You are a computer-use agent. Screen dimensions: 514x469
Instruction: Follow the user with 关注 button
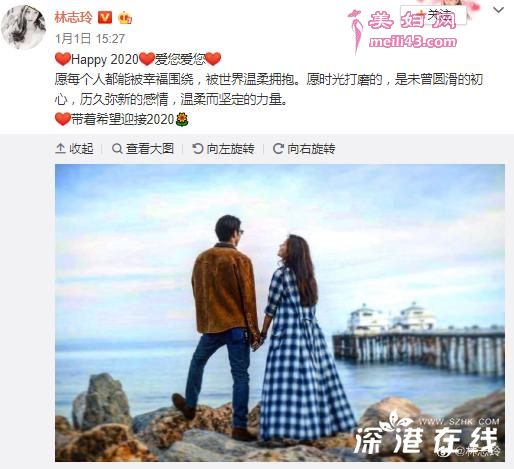433,15
